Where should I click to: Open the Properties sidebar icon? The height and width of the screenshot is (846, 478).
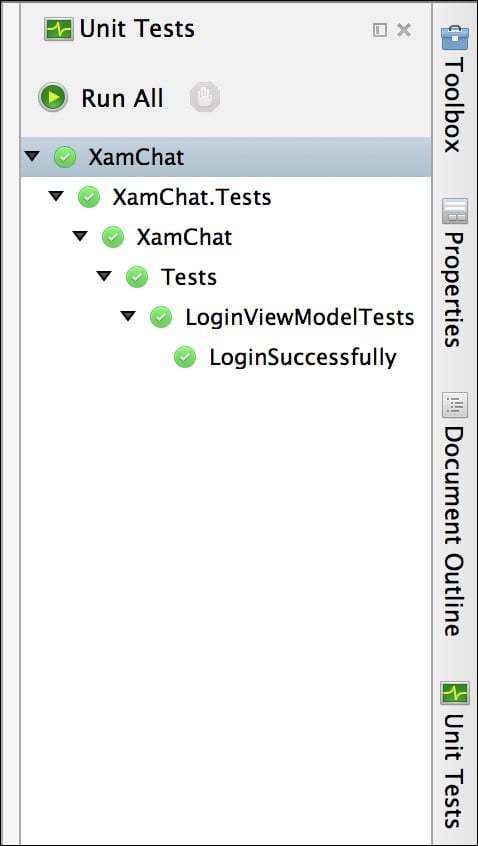(454, 211)
